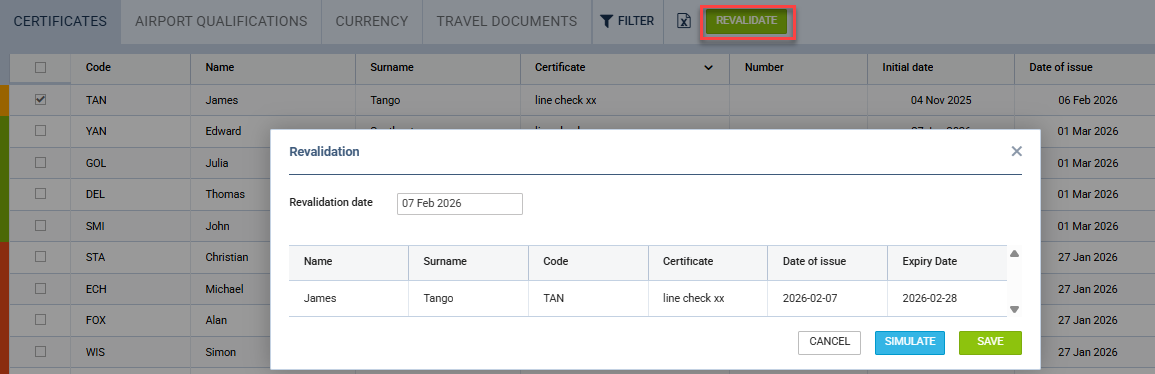Screen dimensions: 1155x374
Task: Click the Simulate button
Action: 910,342
